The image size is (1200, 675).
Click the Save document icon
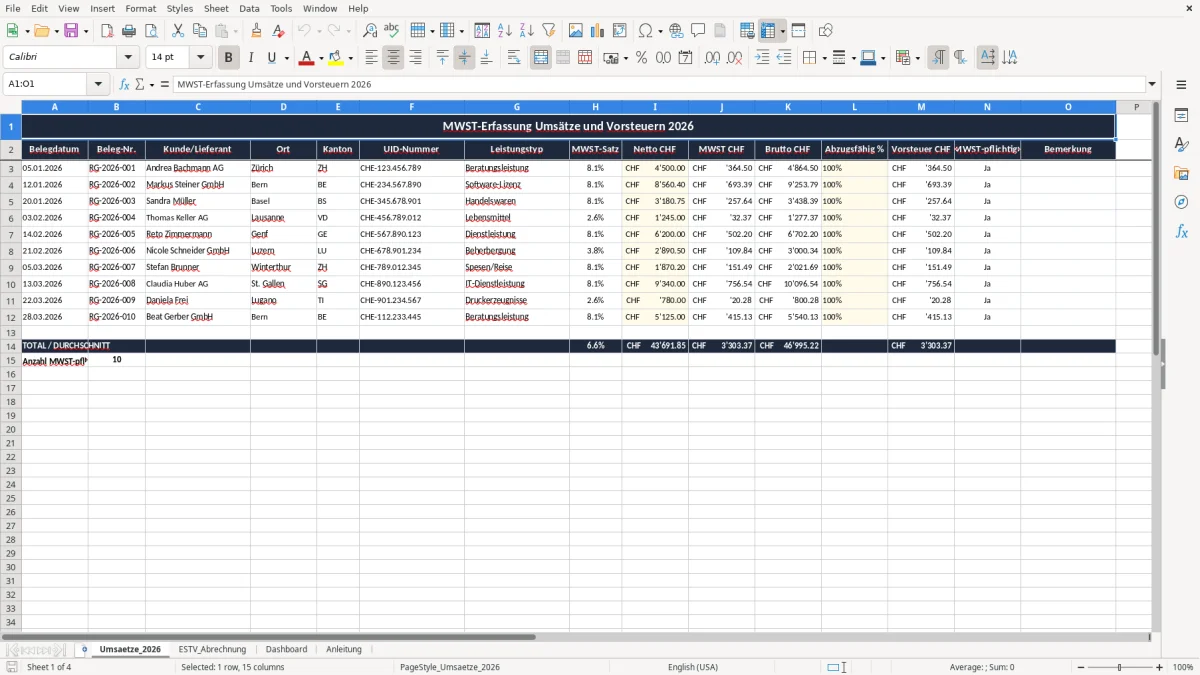point(71,31)
